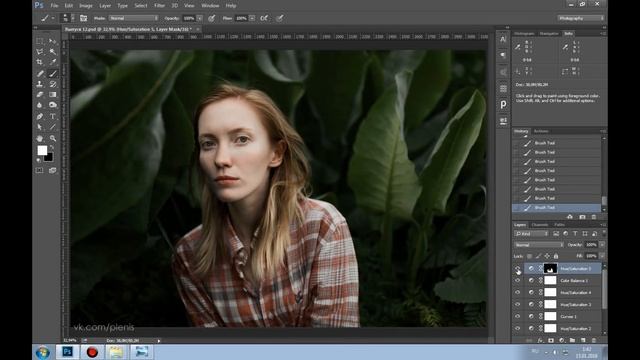This screenshot has width=640, height=360.
Task: Open the brush Mode dropdown
Action: click(133, 18)
